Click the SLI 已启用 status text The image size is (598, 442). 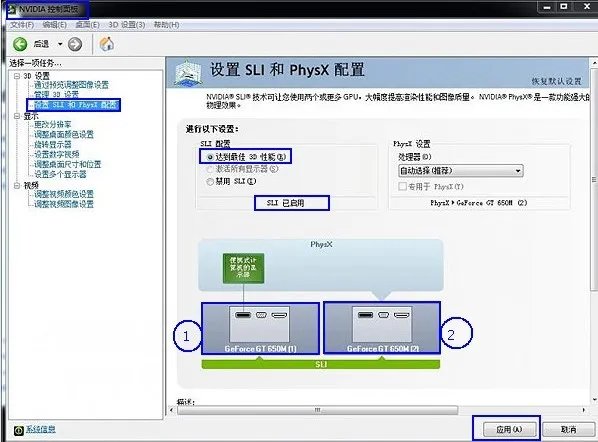tap(286, 203)
